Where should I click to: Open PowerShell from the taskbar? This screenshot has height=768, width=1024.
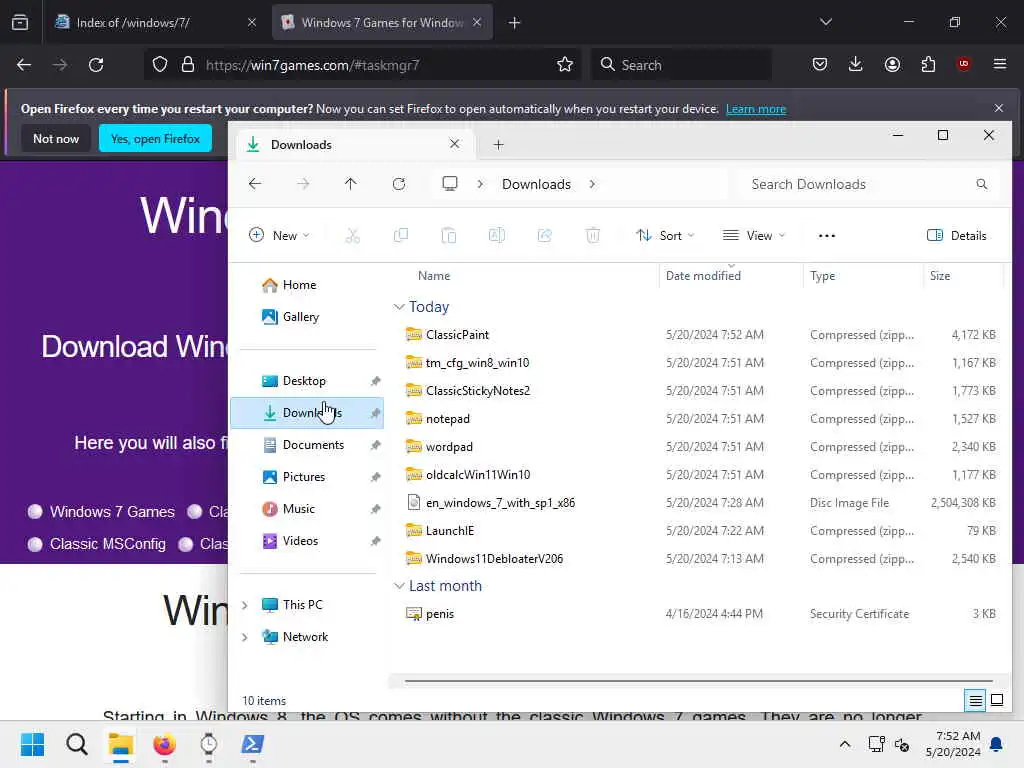pyautogui.click(x=252, y=744)
